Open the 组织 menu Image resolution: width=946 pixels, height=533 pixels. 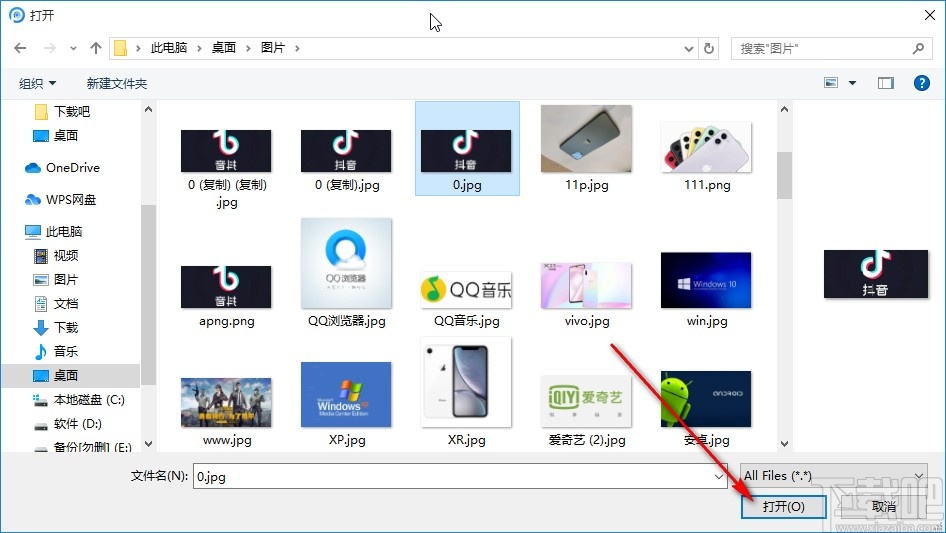pyautogui.click(x=37, y=83)
